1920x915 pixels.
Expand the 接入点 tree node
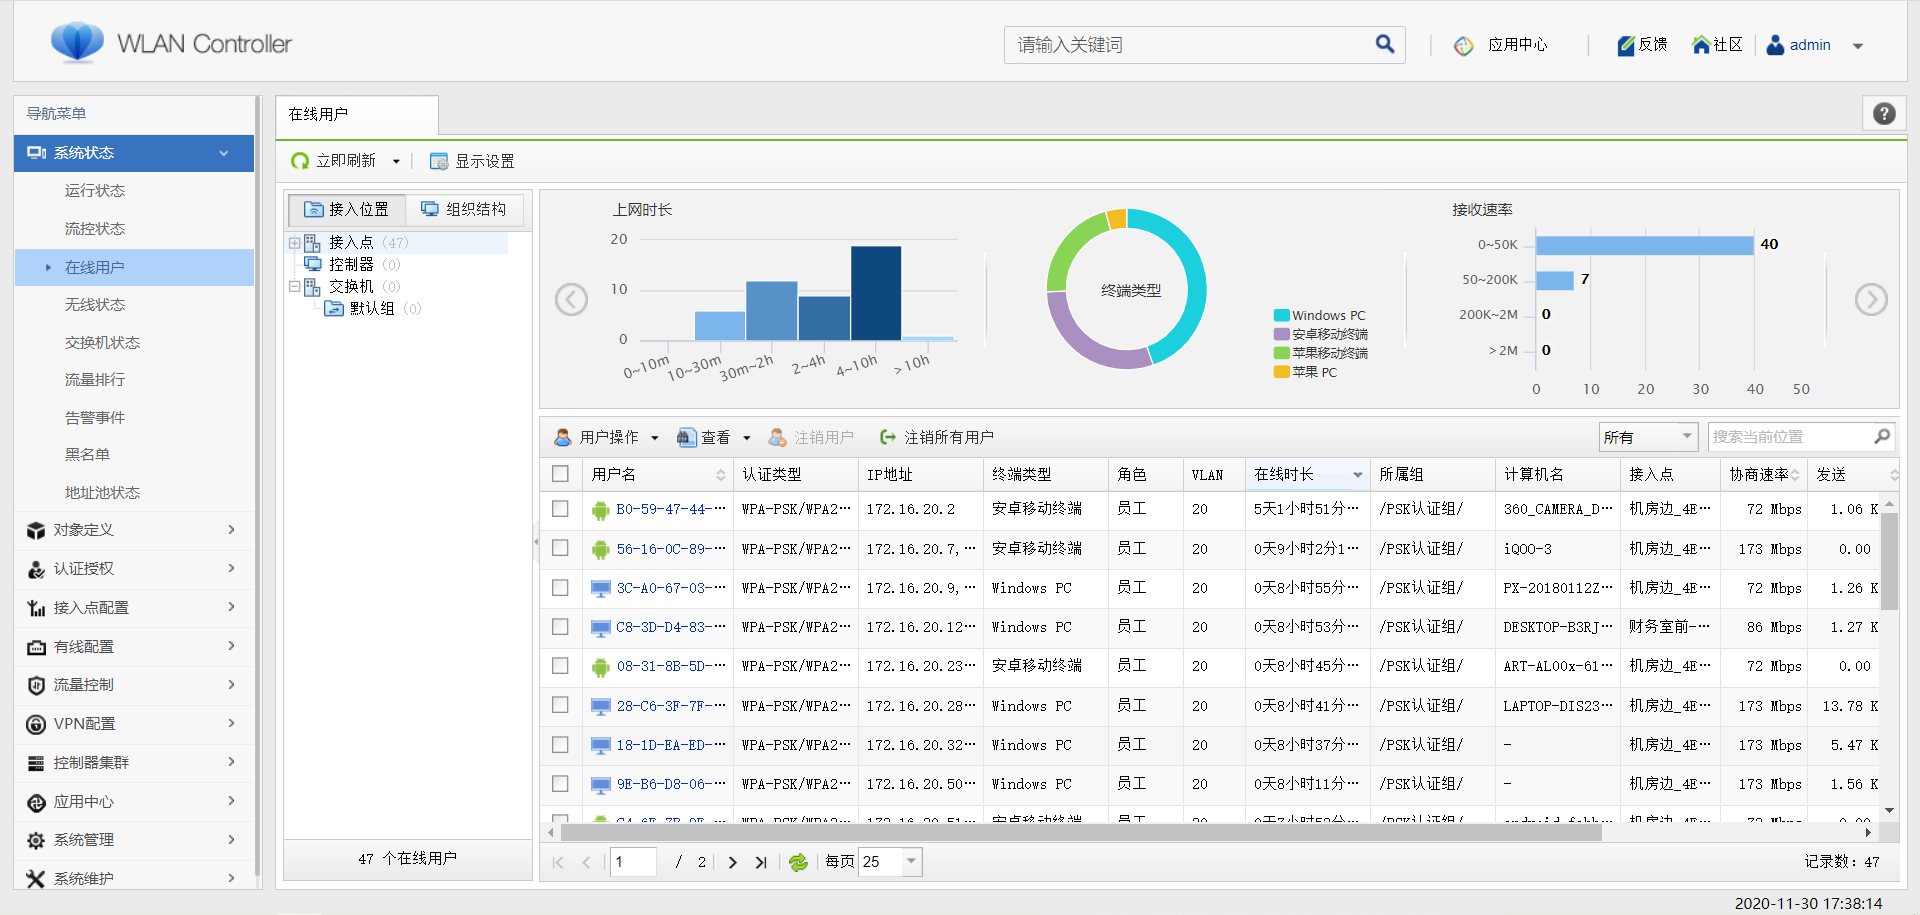294,243
